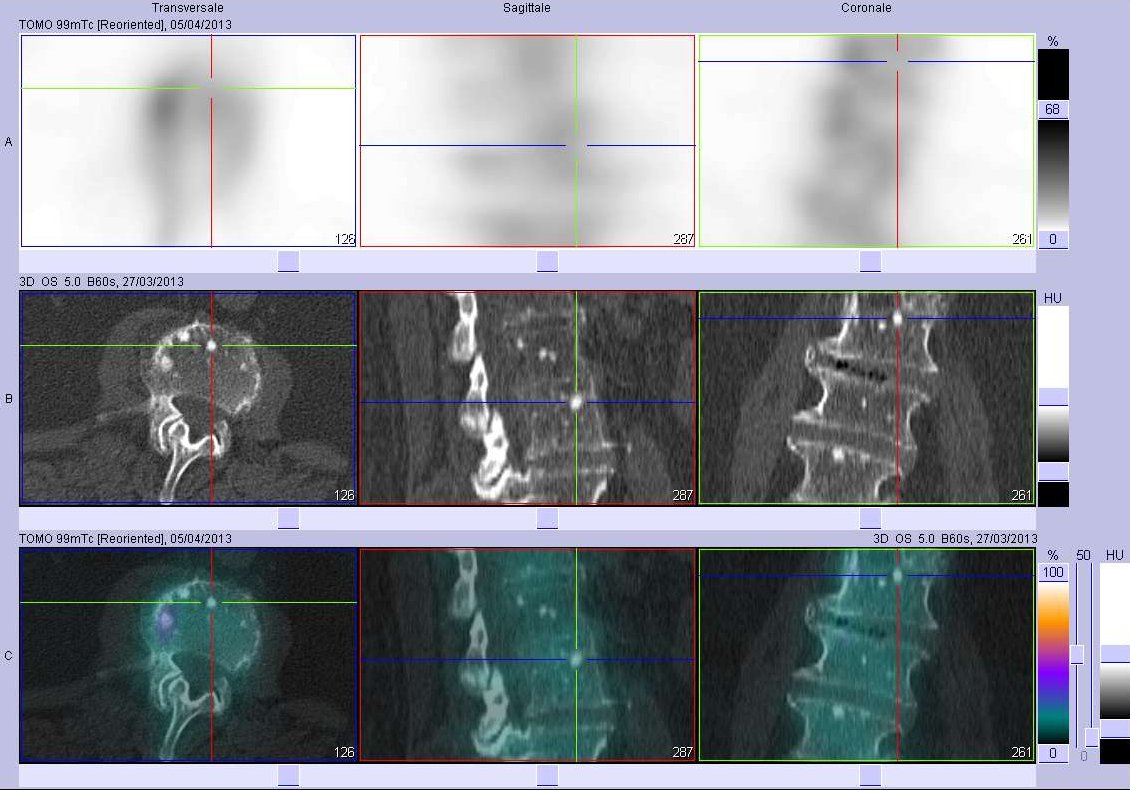Click the row C fusion color palette bar
1130x790 pixels.
[1053, 663]
